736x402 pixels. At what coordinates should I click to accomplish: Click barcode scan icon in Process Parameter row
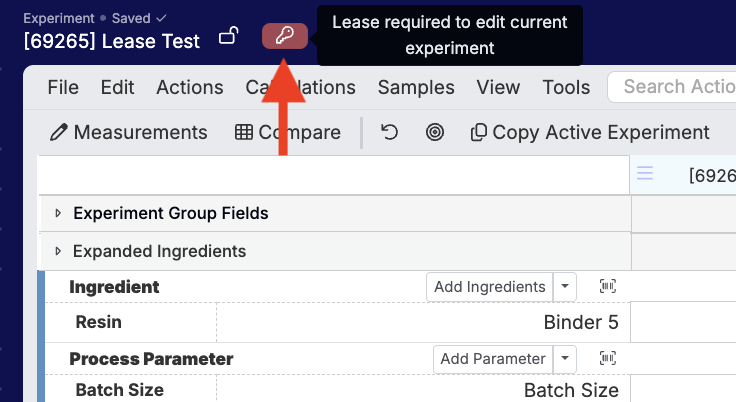[x=608, y=358]
